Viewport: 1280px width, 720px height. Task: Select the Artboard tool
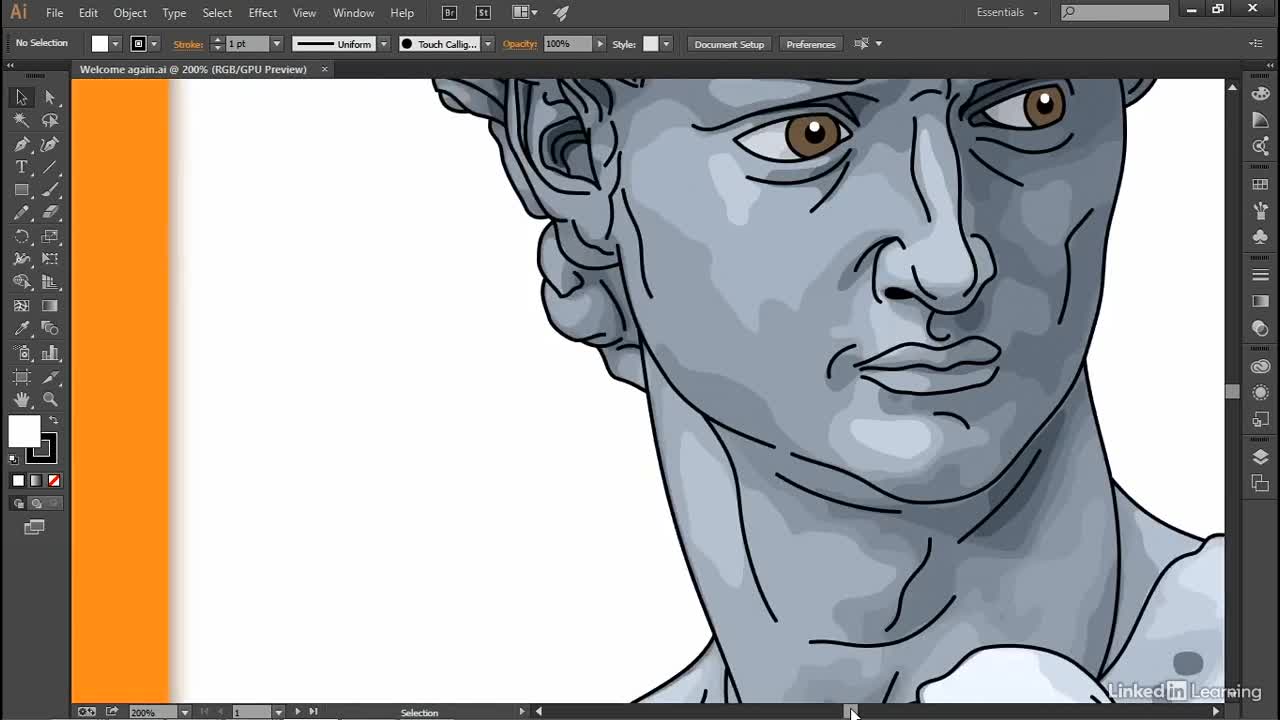coord(21,377)
